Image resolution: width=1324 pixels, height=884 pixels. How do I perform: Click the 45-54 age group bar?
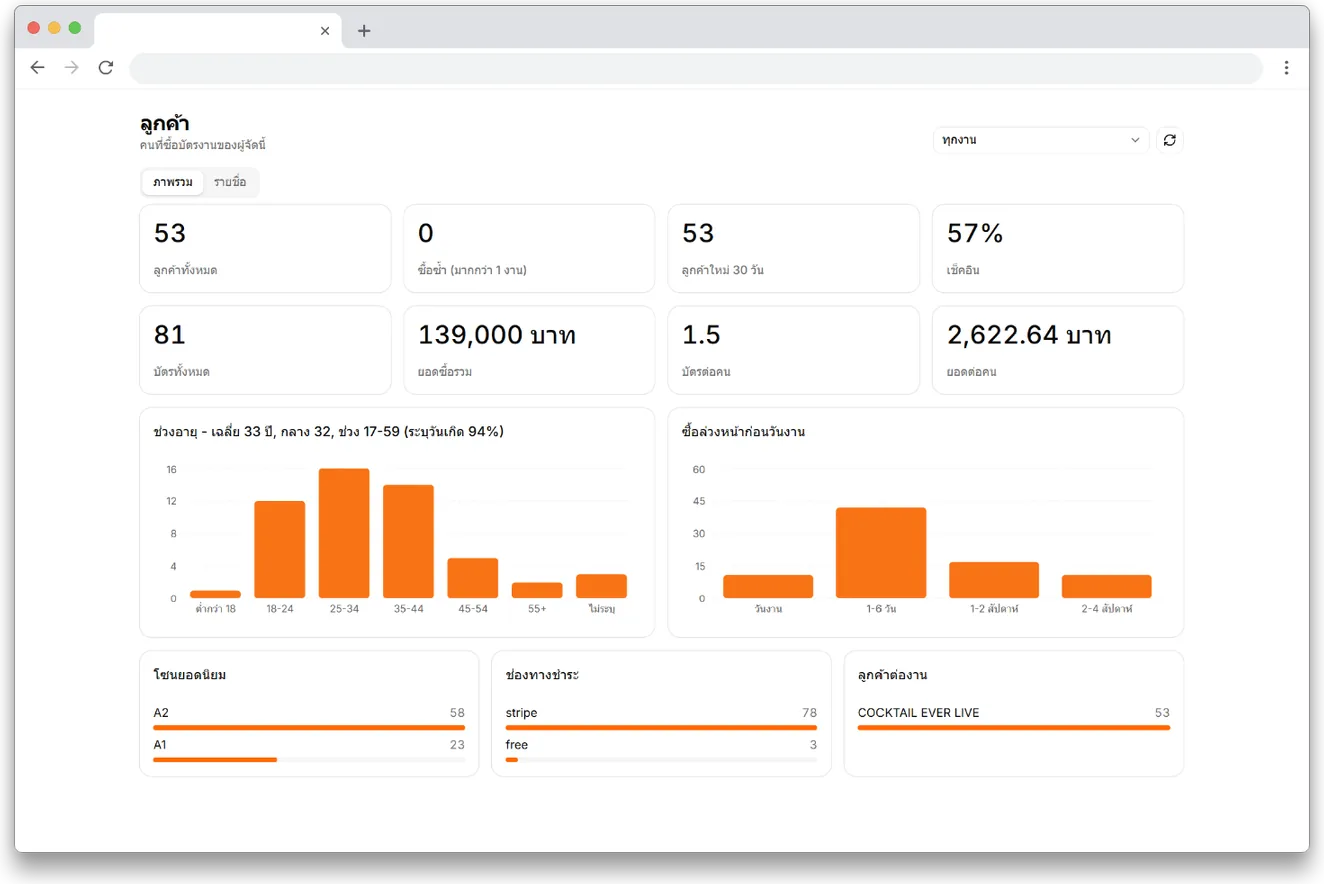click(473, 578)
